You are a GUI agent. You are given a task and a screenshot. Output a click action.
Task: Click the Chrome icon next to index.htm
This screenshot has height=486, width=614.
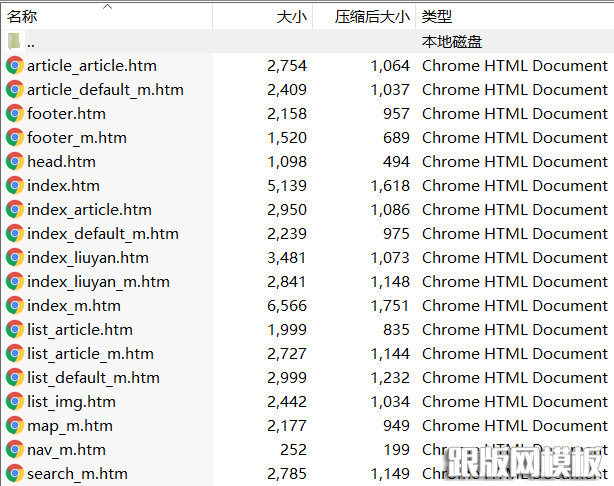[14, 186]
